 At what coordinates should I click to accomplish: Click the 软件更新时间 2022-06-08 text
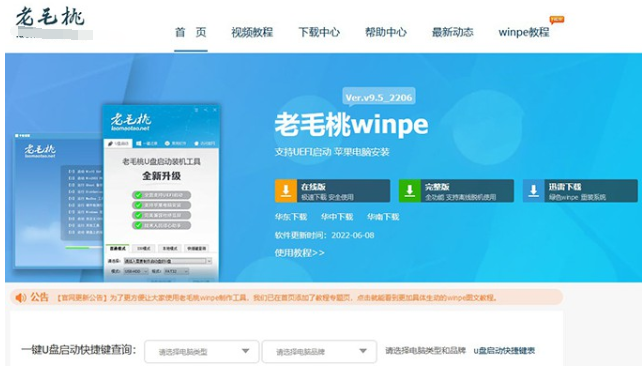(324, 235)
